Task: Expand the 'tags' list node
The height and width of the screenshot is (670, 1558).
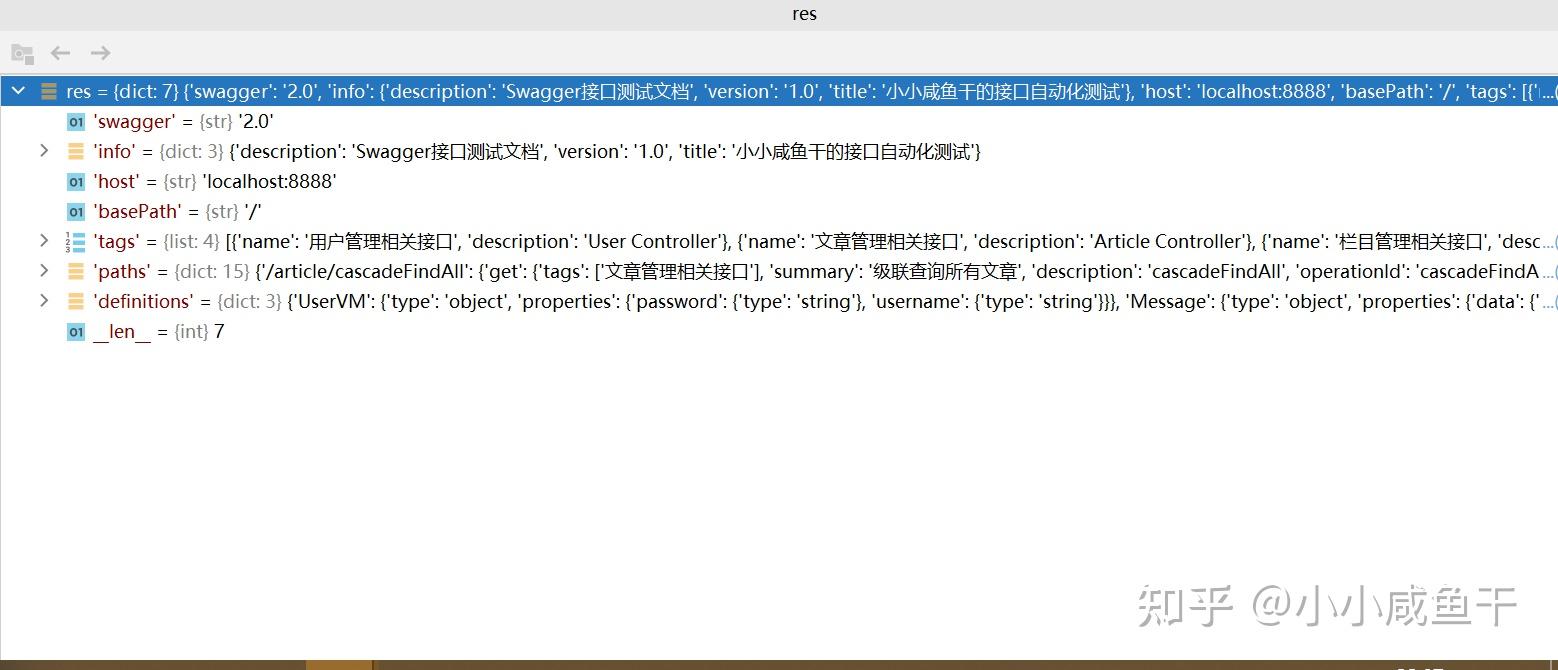Action: (x=44, y=241)
